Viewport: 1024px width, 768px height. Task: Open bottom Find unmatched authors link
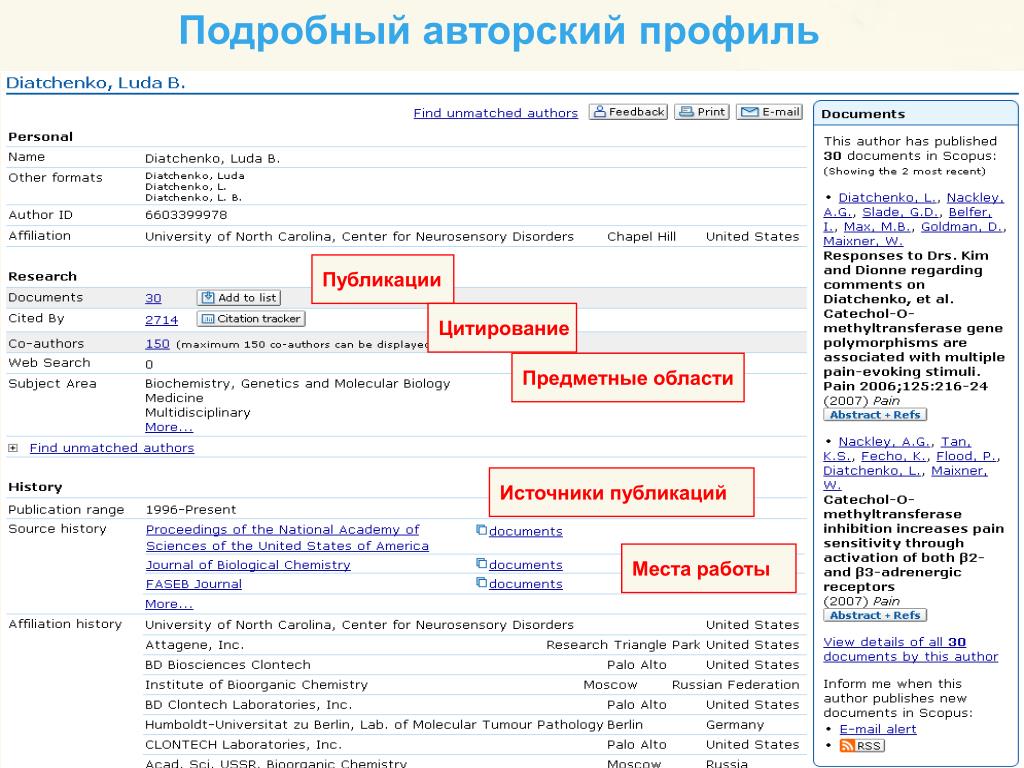point(112,448)
